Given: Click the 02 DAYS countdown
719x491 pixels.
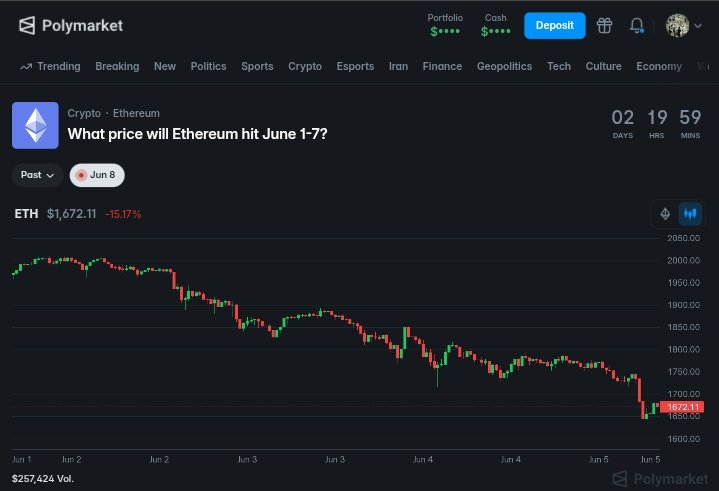Looking at the screenshot, I should [x=623, y=124].
